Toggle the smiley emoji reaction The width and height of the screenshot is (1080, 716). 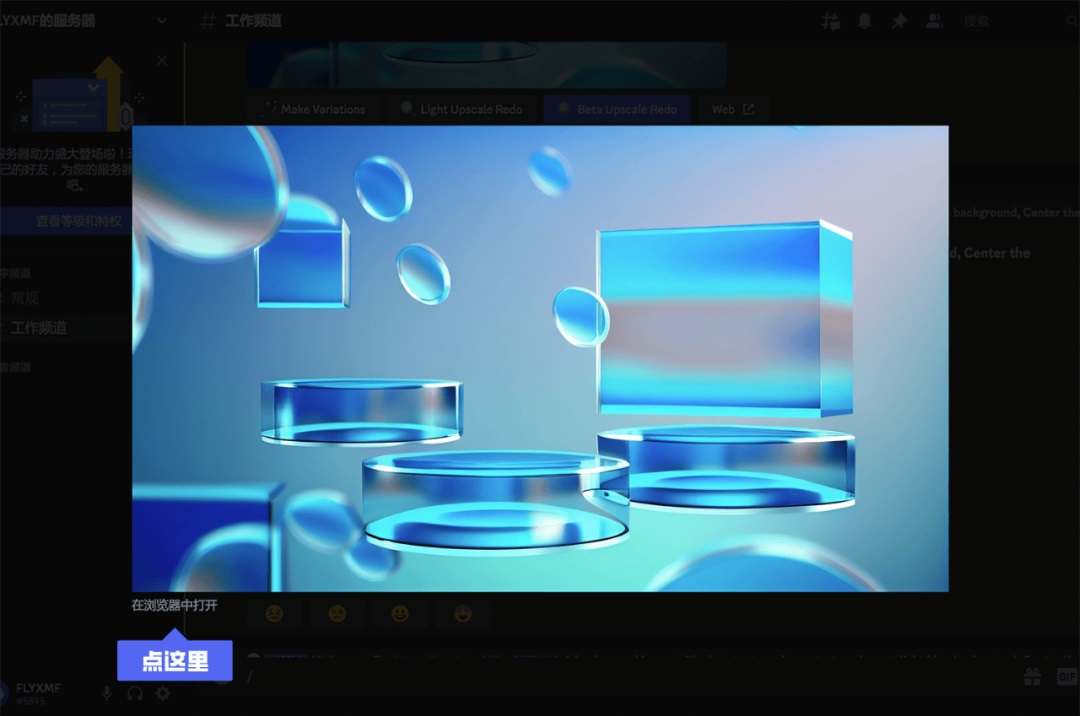[x=400, y=614]
